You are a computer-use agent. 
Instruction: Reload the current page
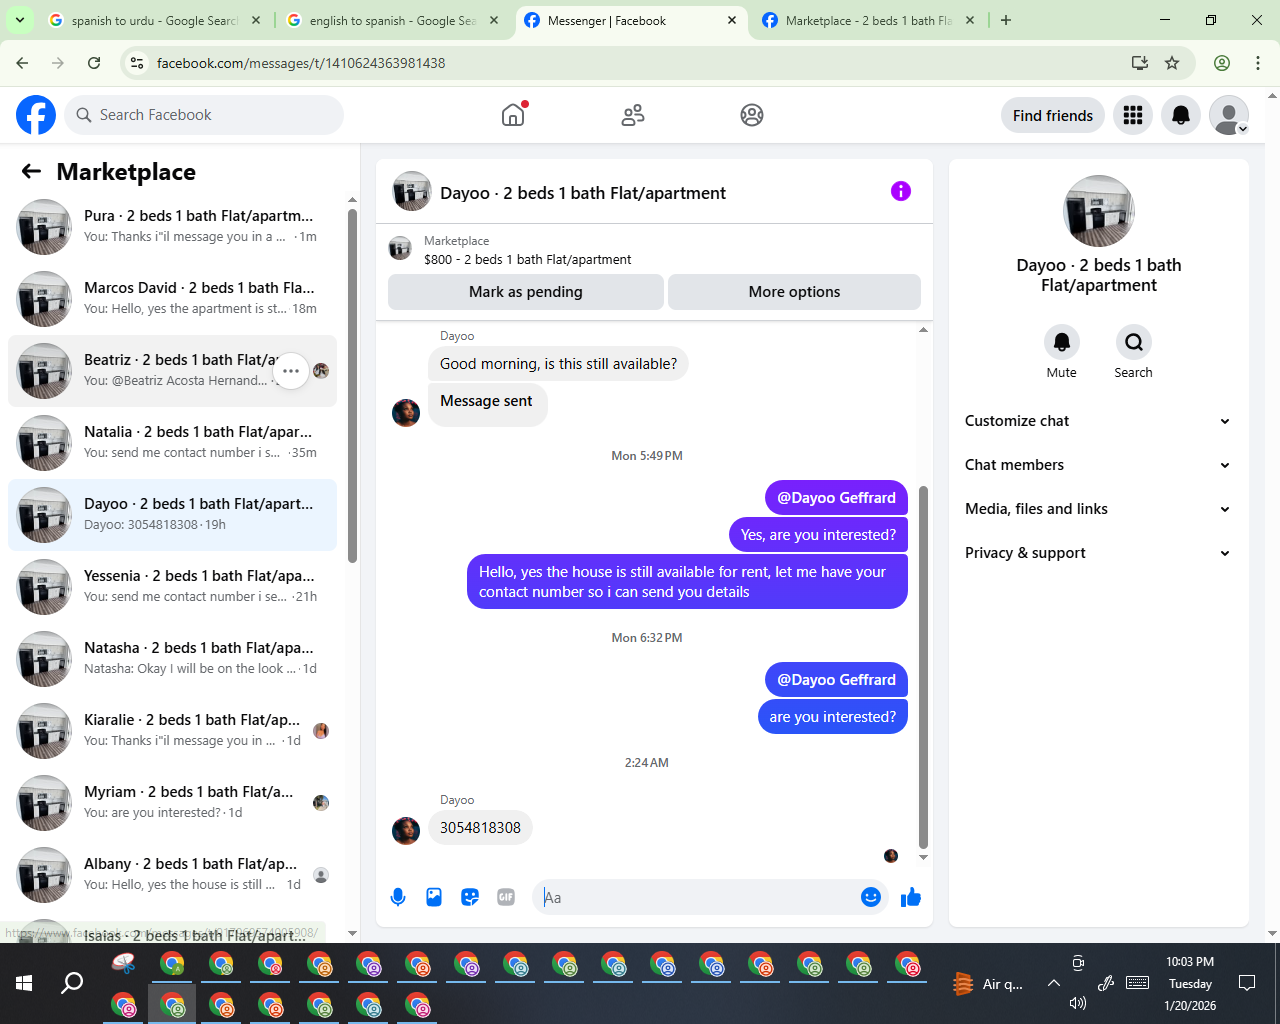tap(94, 63)
